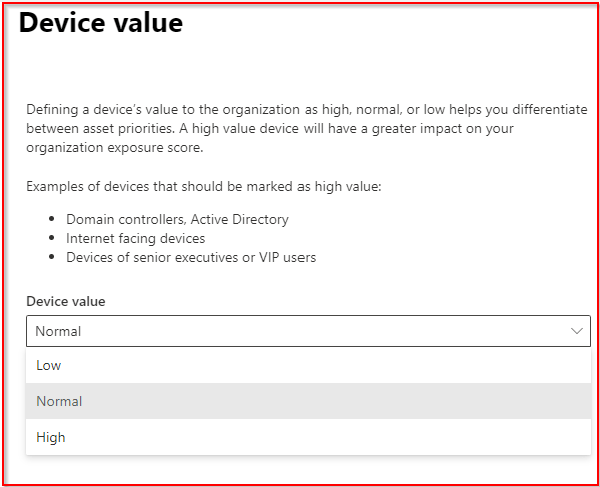Click the small Device value field label

65,301
